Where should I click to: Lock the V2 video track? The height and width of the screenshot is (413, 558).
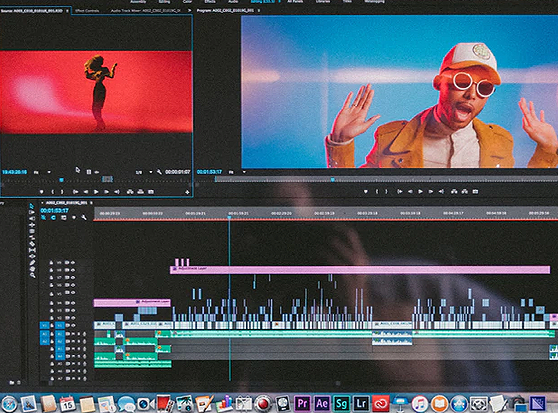[52, 318]
